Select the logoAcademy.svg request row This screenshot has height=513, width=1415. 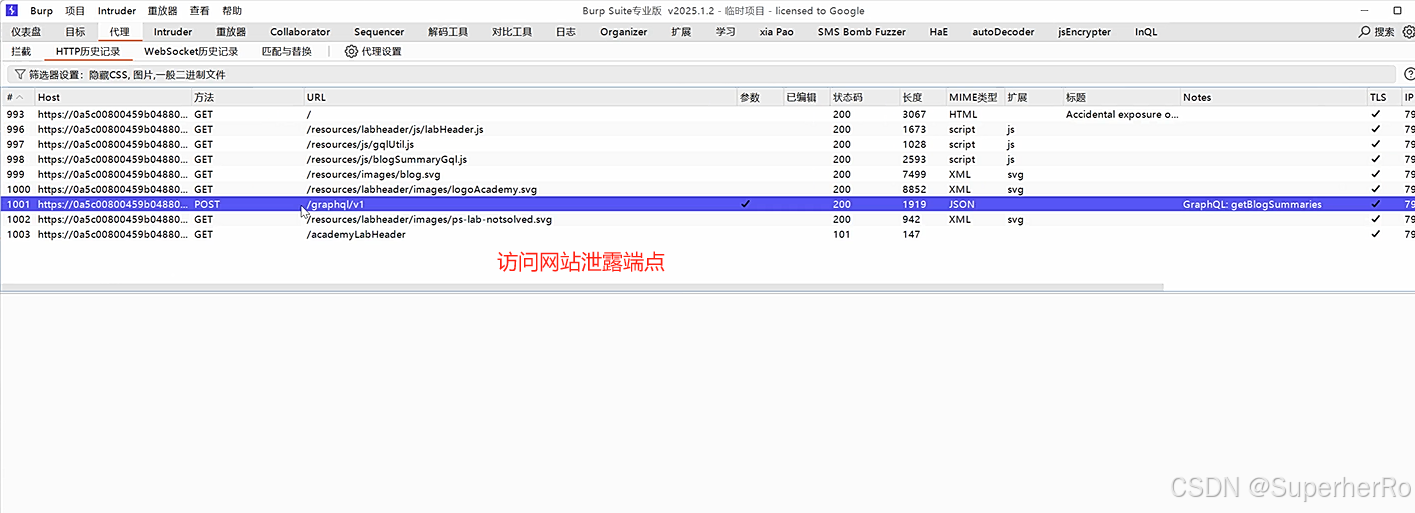pos(707,189)
